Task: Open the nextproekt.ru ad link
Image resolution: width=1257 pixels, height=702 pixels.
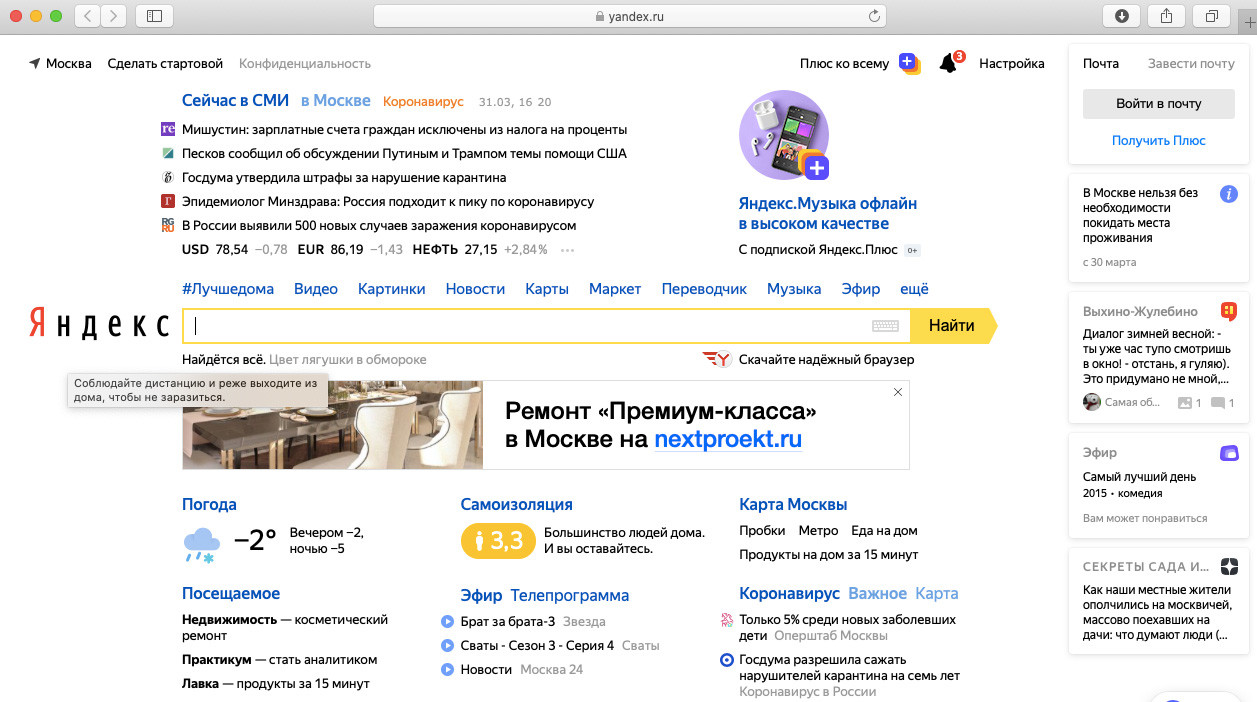Action: click(728, 439)
